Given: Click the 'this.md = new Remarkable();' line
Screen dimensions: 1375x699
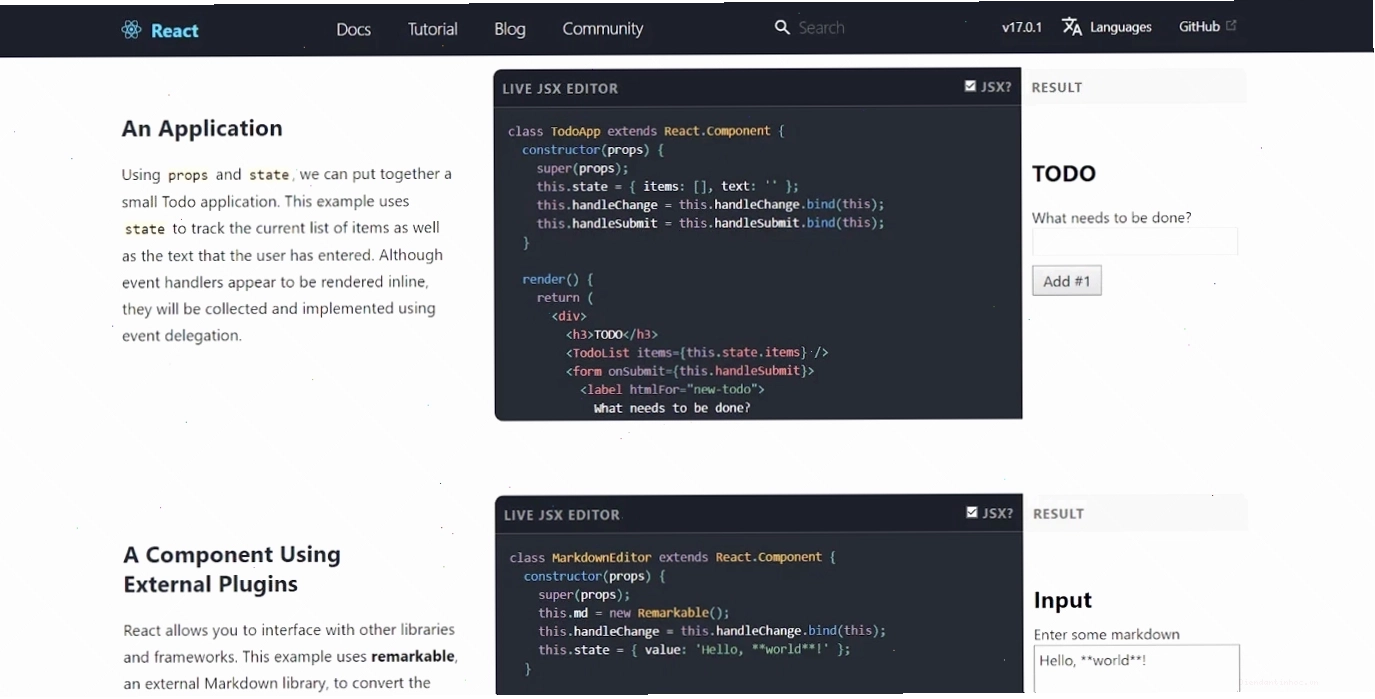Looking at the screenshot, I should [634, 612].
